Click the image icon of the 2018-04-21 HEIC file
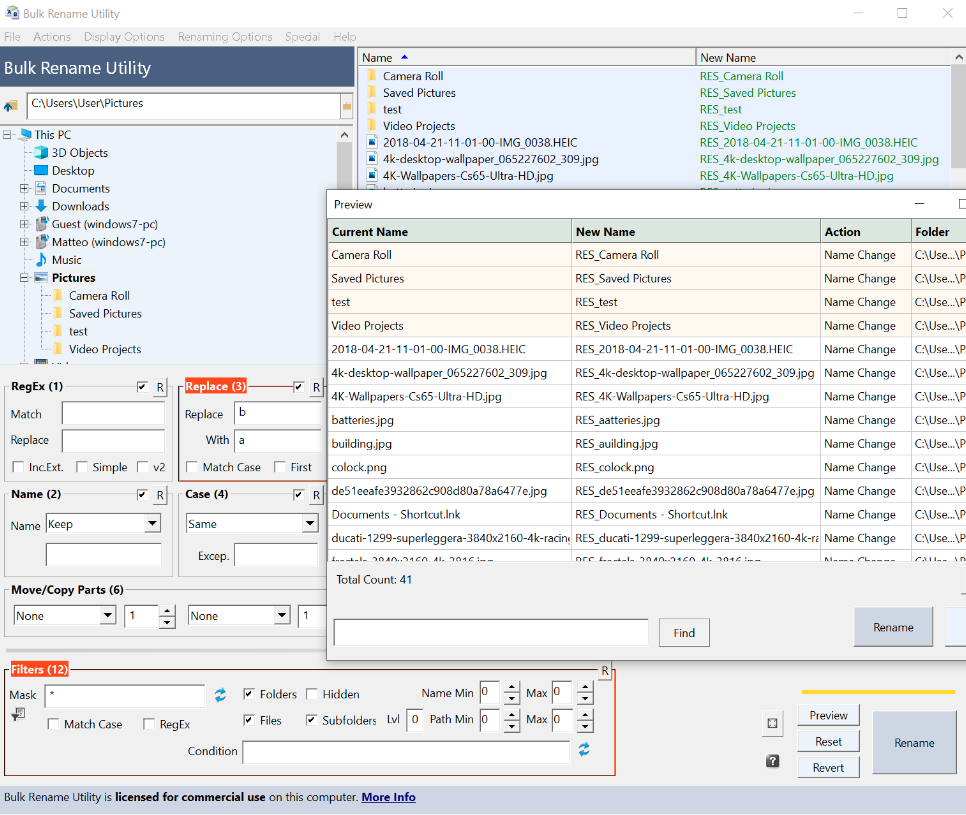Screen dimensions: 966x815 [x=371, y=142]
